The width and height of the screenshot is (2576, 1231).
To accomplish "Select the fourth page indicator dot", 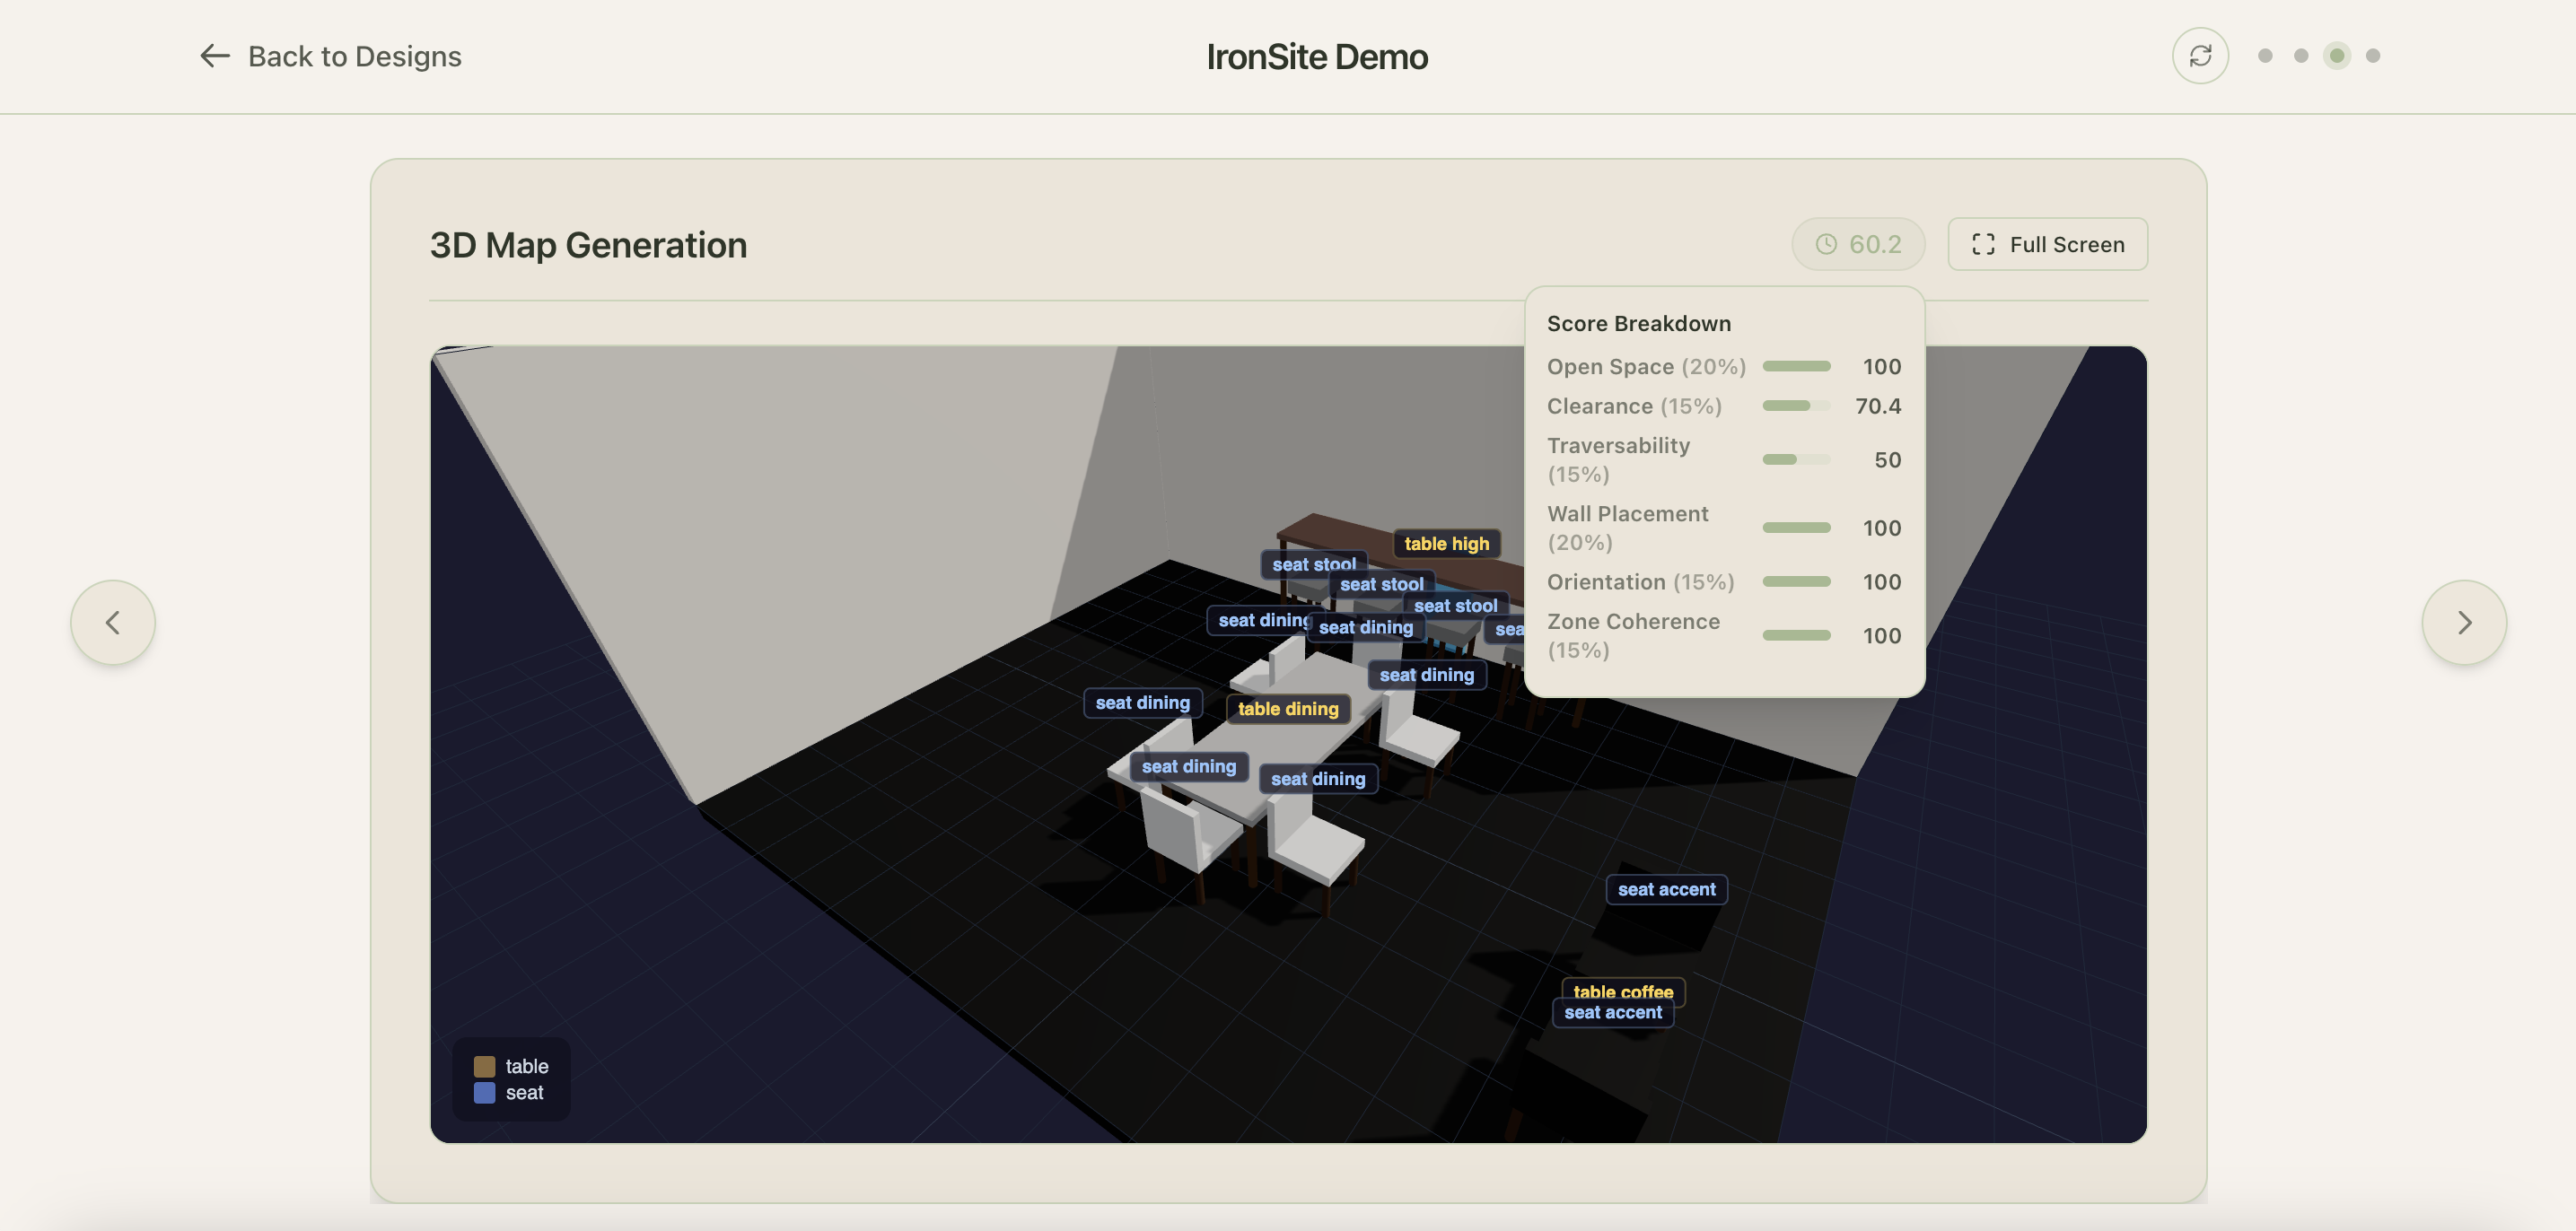I will click(x=2373, y=56).
